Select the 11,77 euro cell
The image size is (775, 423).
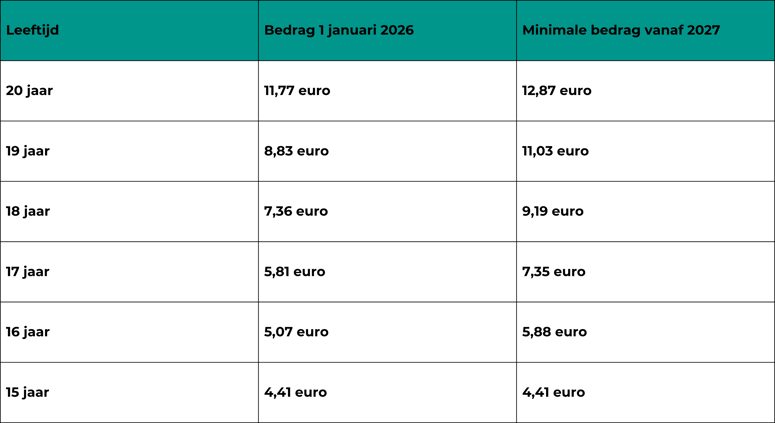(297, 91)
